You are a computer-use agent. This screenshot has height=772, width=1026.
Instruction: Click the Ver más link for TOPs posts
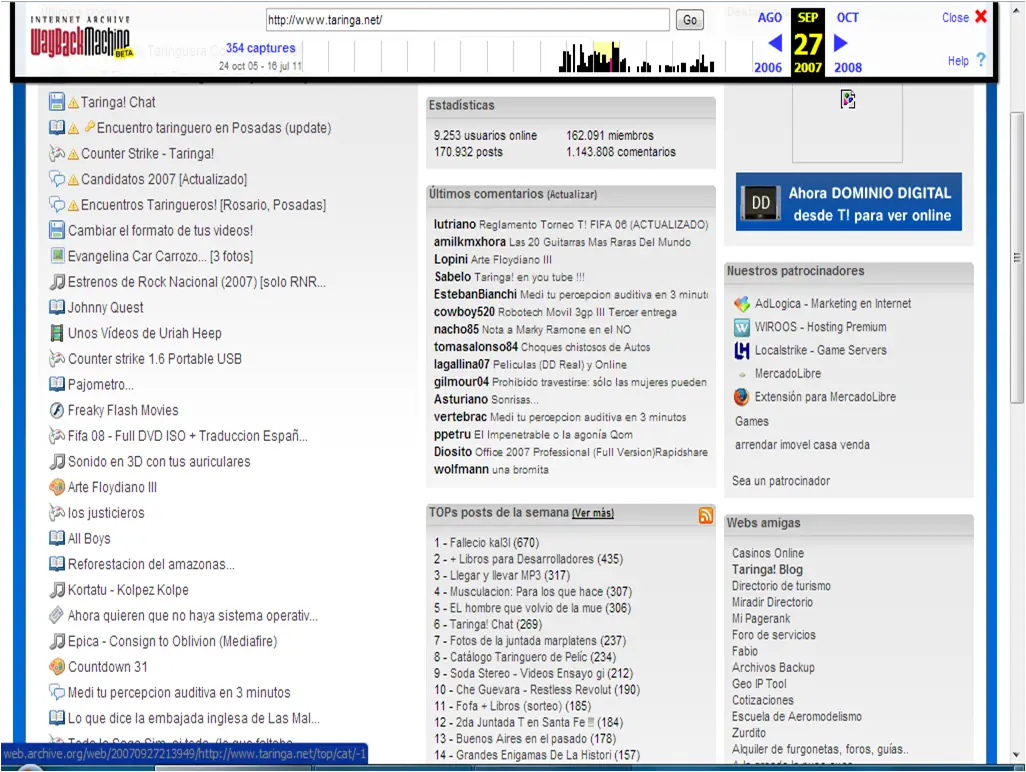pos(593,513)
